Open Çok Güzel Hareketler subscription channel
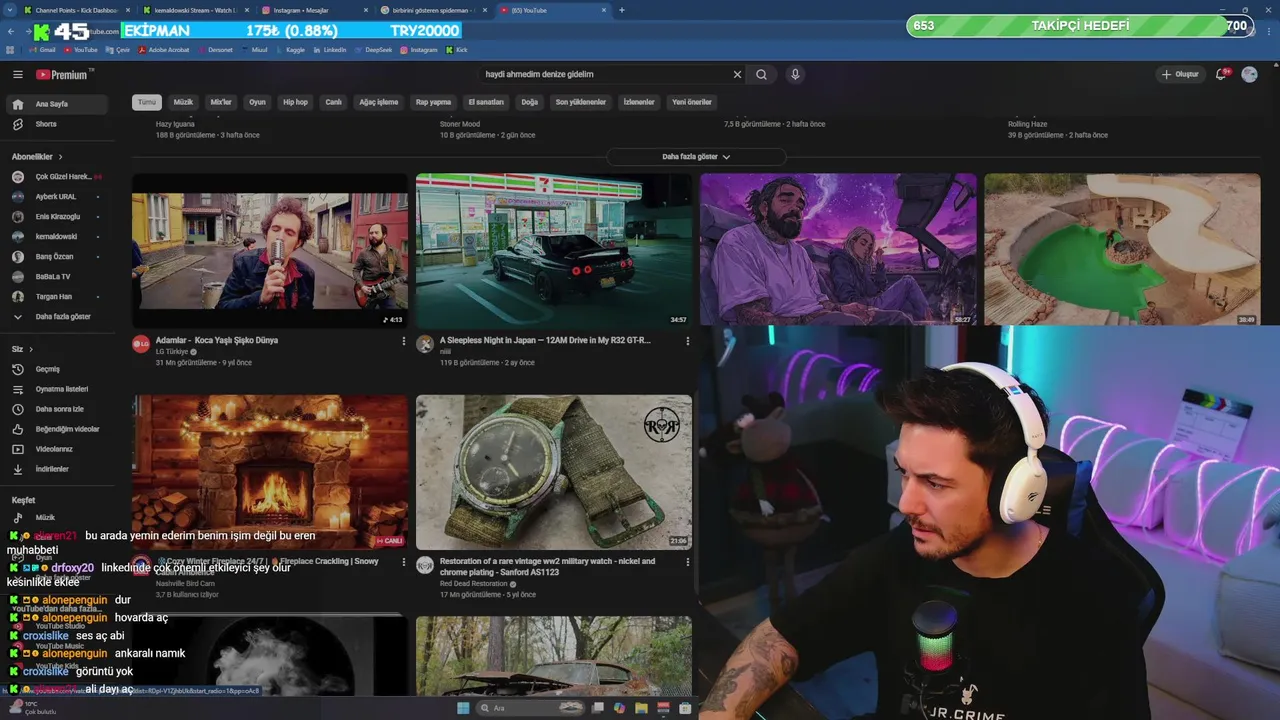 click(x=60, y=177)
